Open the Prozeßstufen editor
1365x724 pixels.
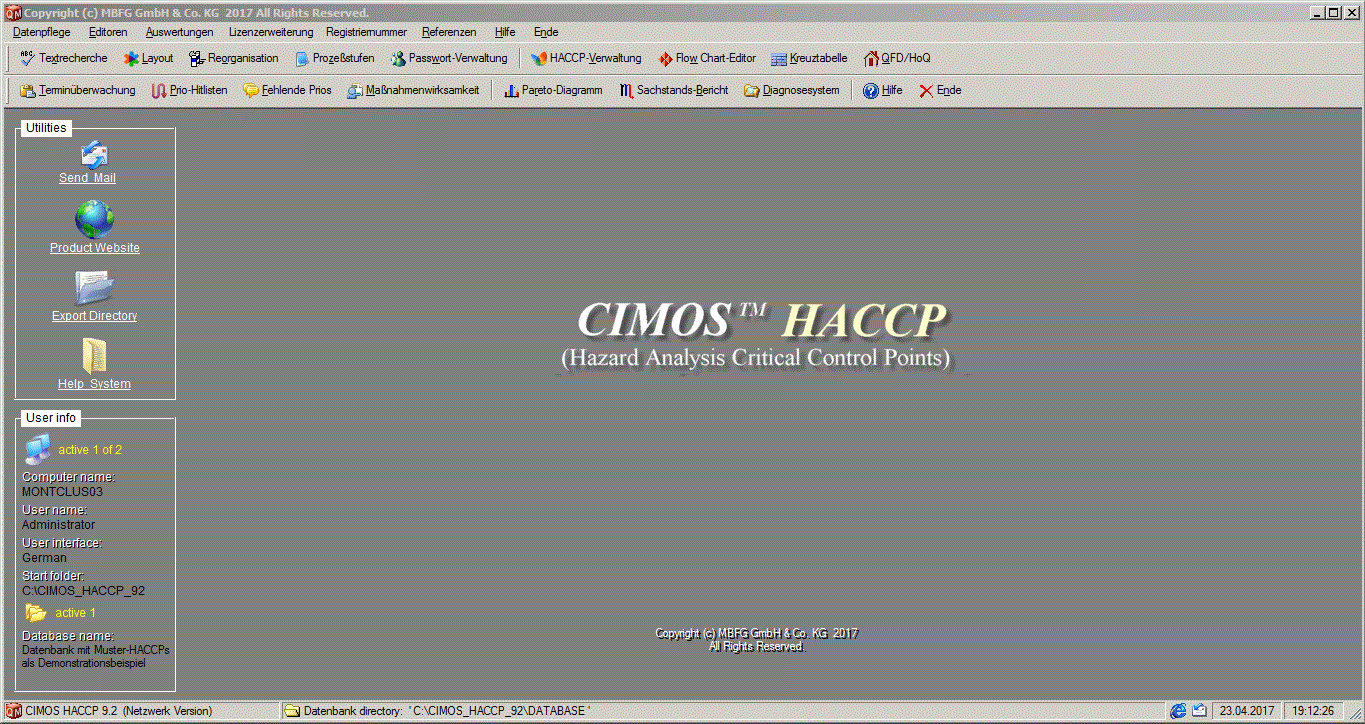click(x=334, y=58)
